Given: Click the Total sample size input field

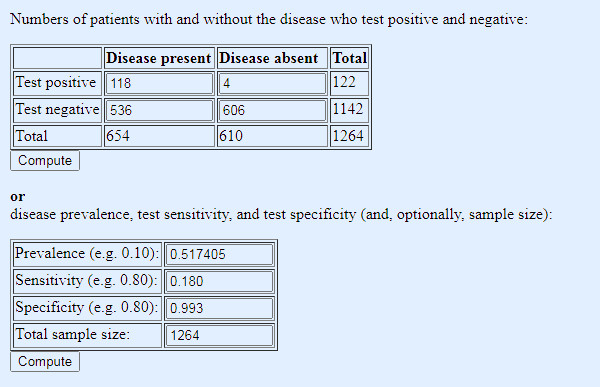Looking at the screenshot, I should 219,335.
